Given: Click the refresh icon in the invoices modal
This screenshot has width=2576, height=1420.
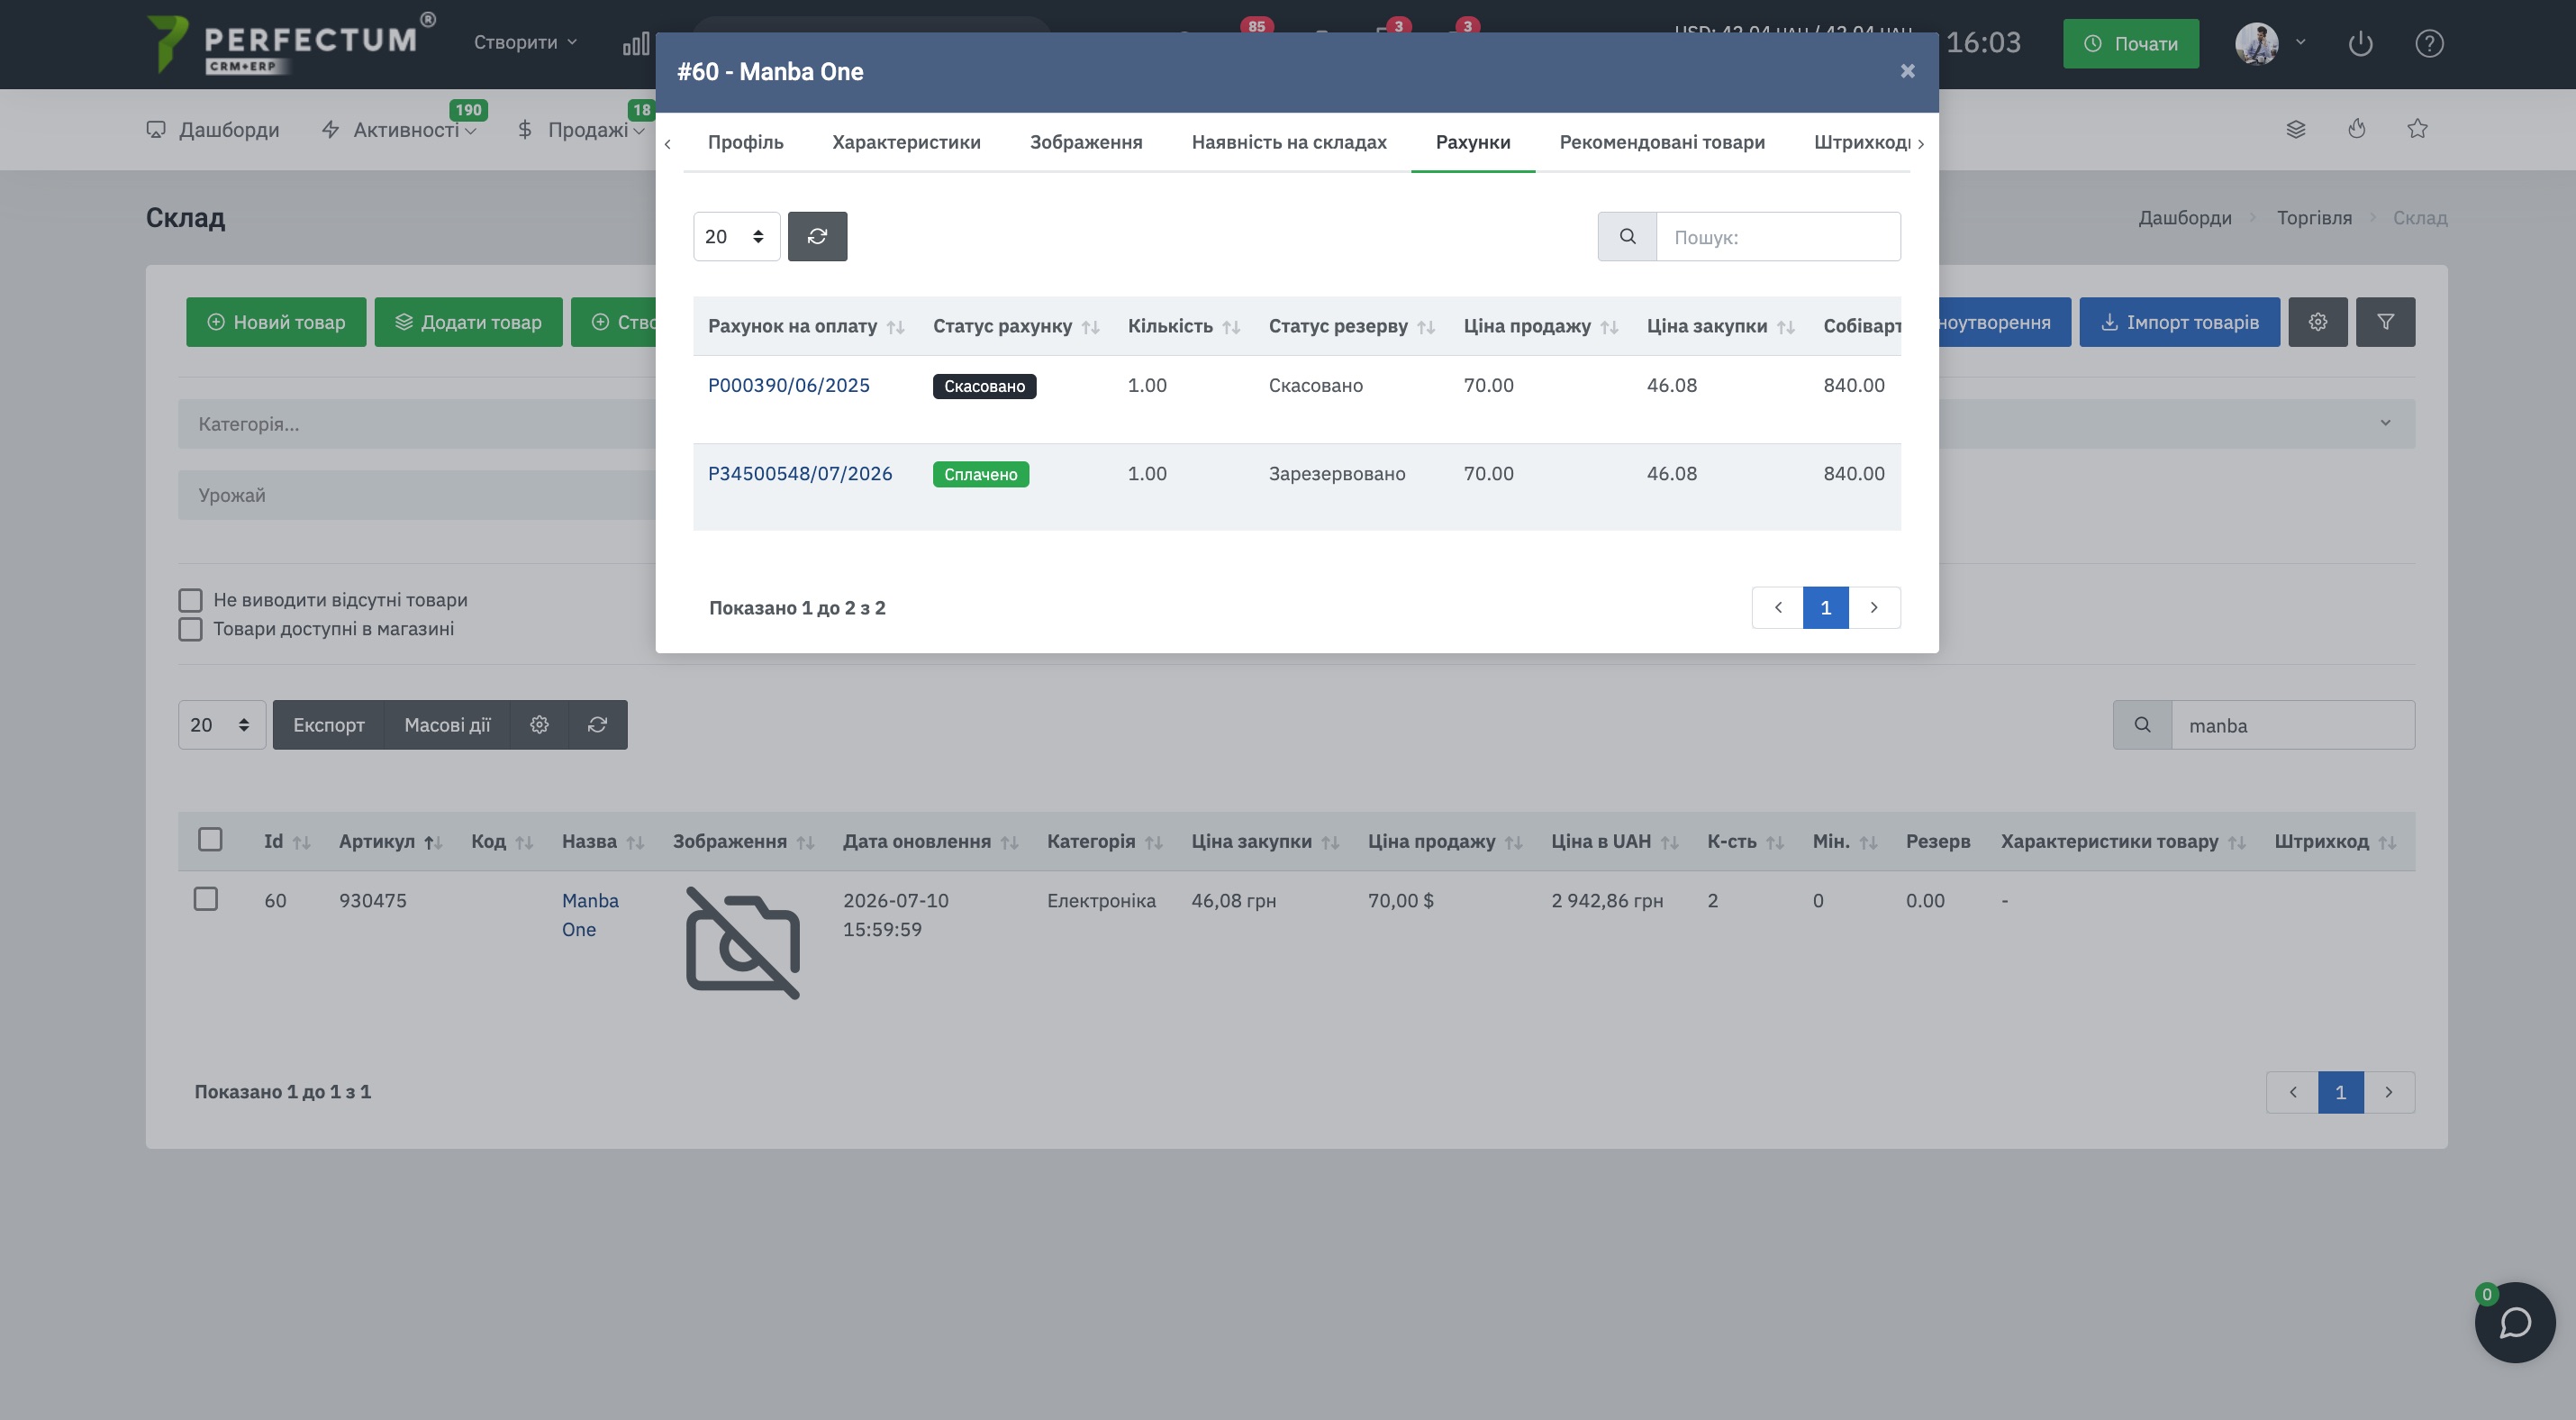Looking at the screenshot, I should click(817, 236).
